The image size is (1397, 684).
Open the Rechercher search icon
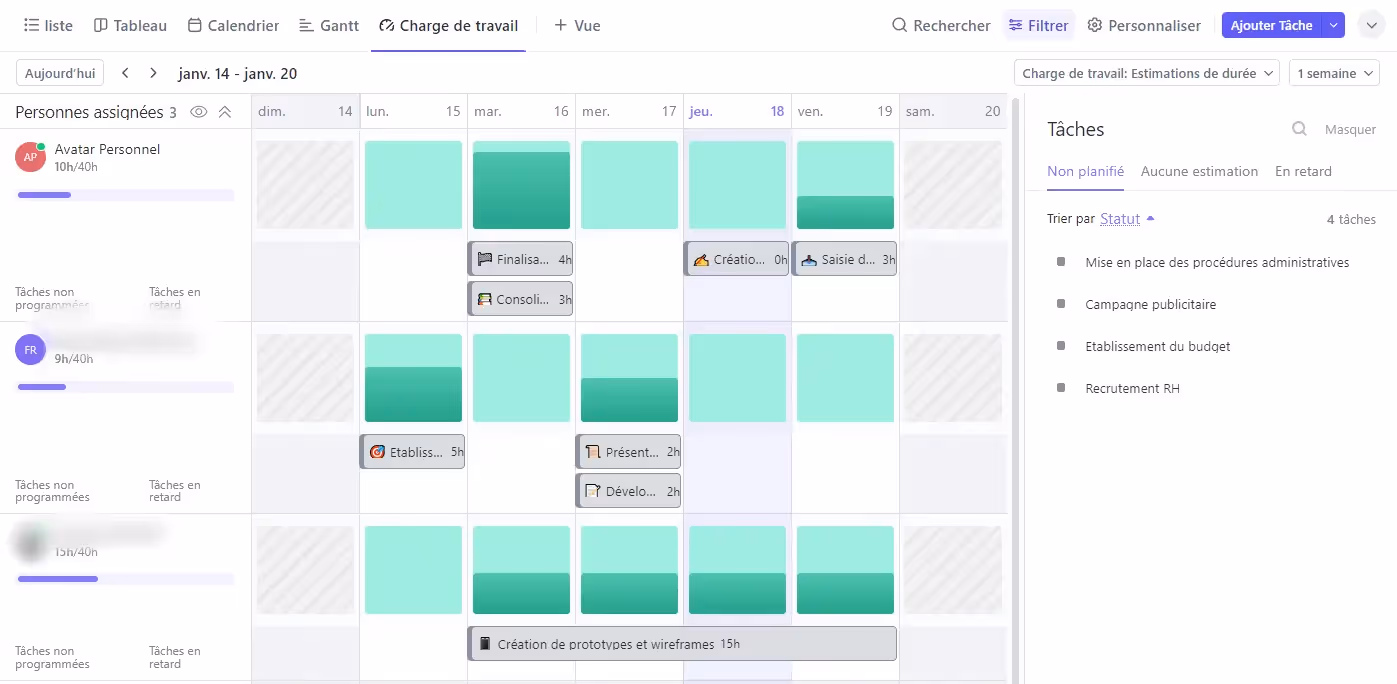[901, 25]
